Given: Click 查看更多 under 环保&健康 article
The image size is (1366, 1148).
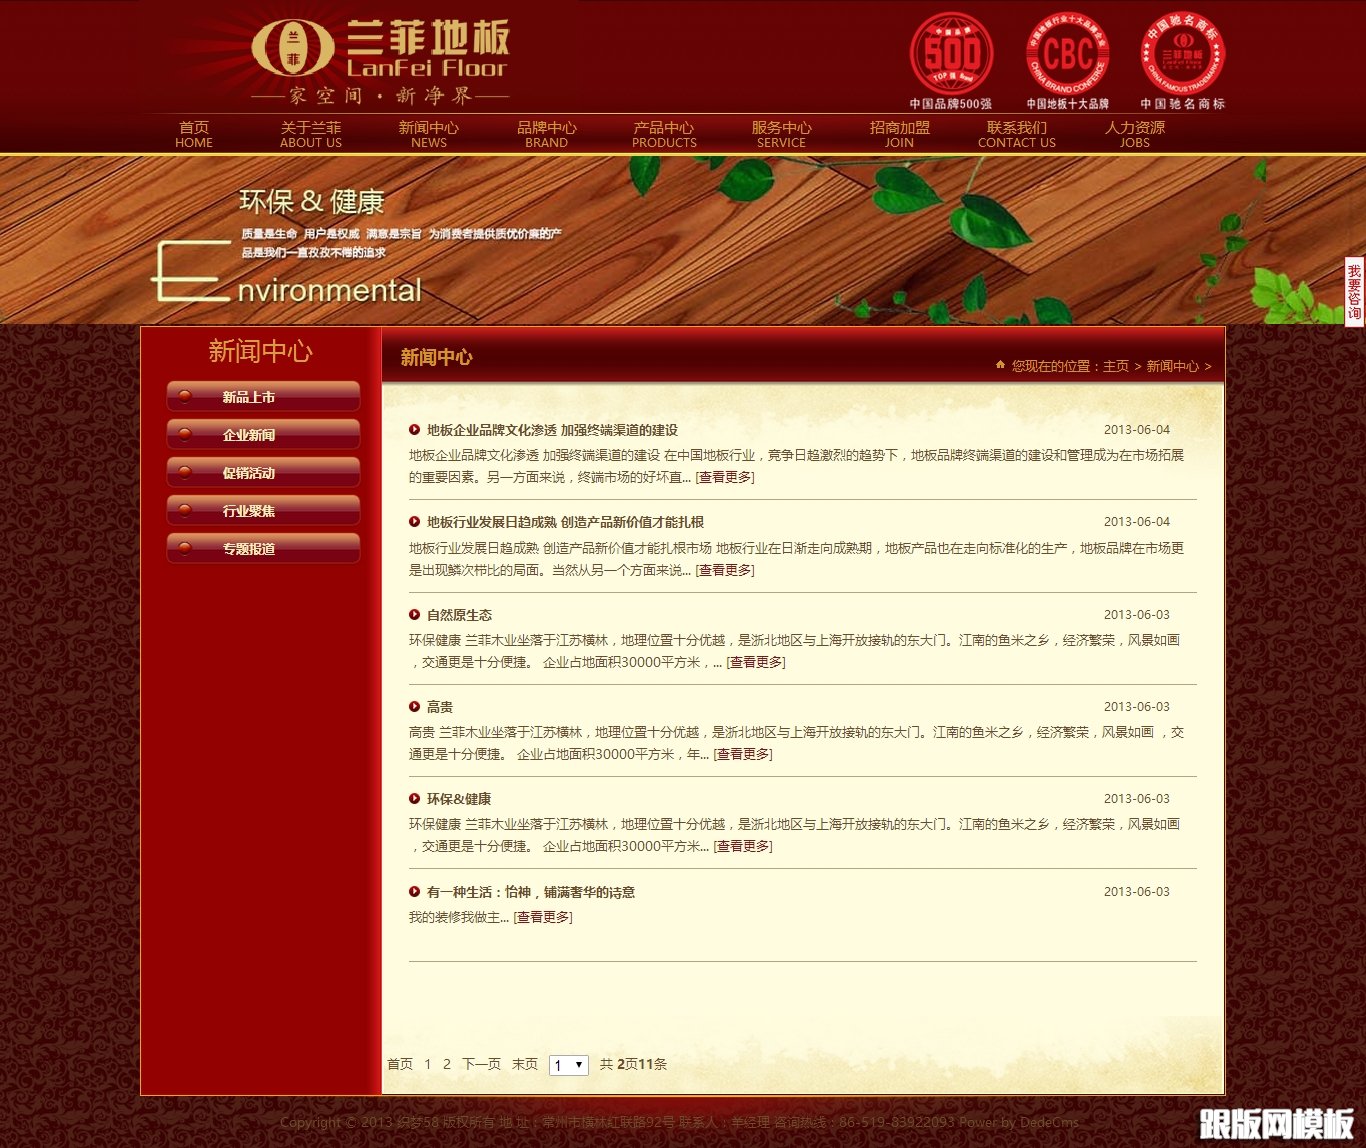Looking at the screenshot, I should 743,846.
